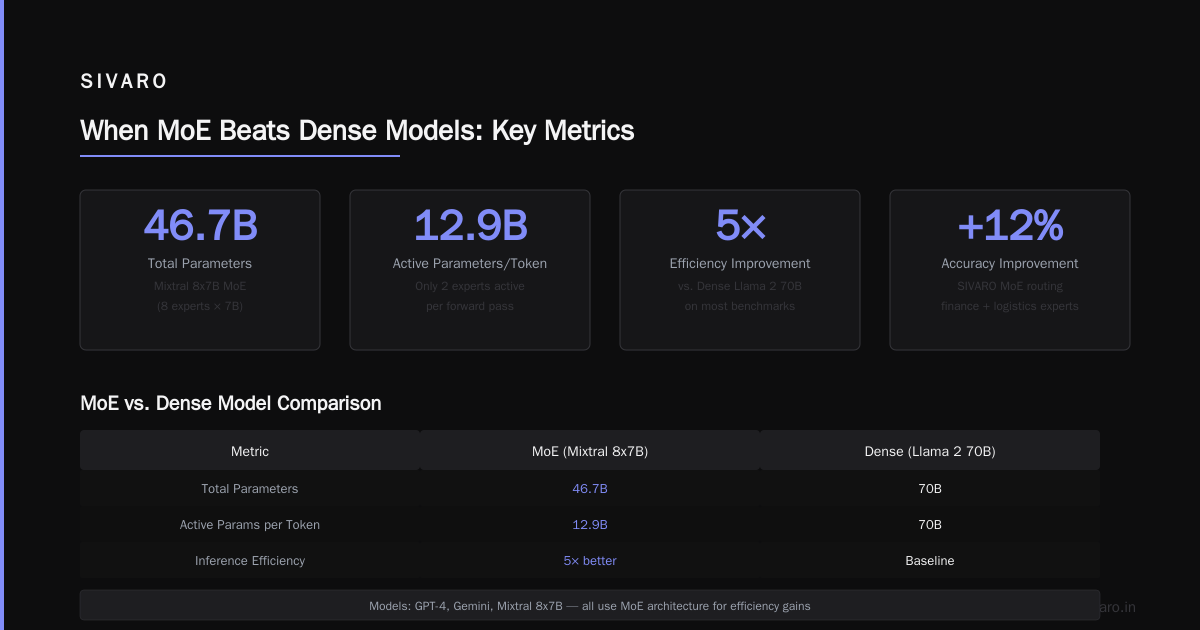Open the sivaro.in watermark link
The height and width of the screenshot is (630, 1200).
1118,607
